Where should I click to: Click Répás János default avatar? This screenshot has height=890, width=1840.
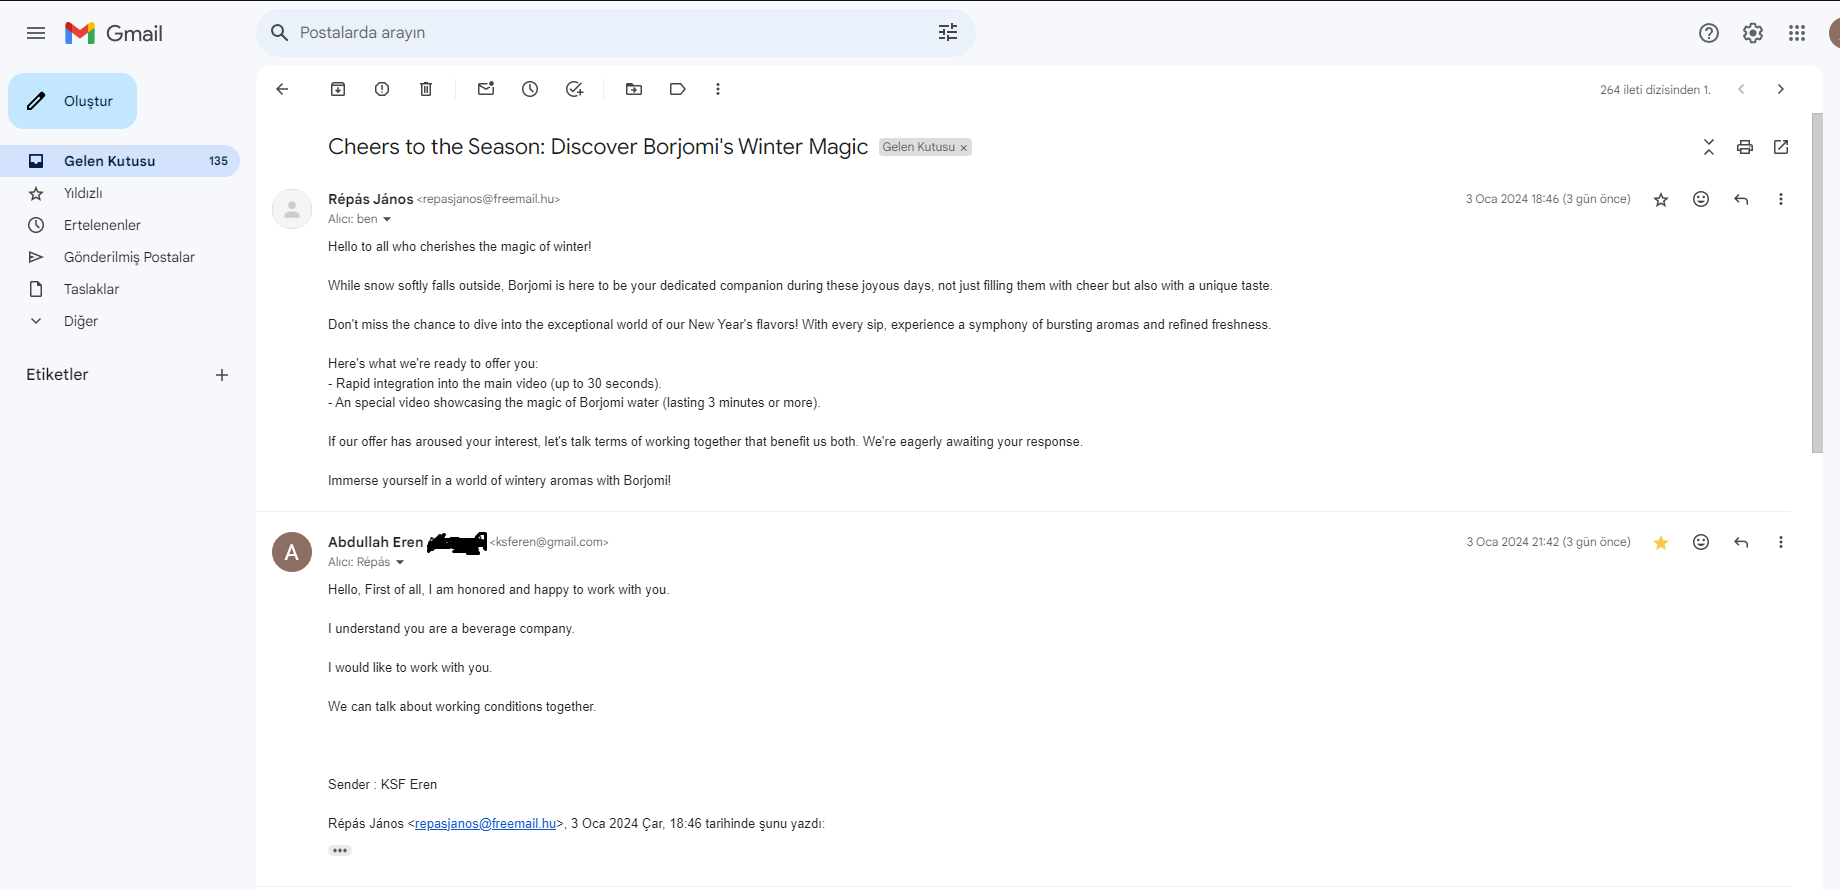pos(292,209)
